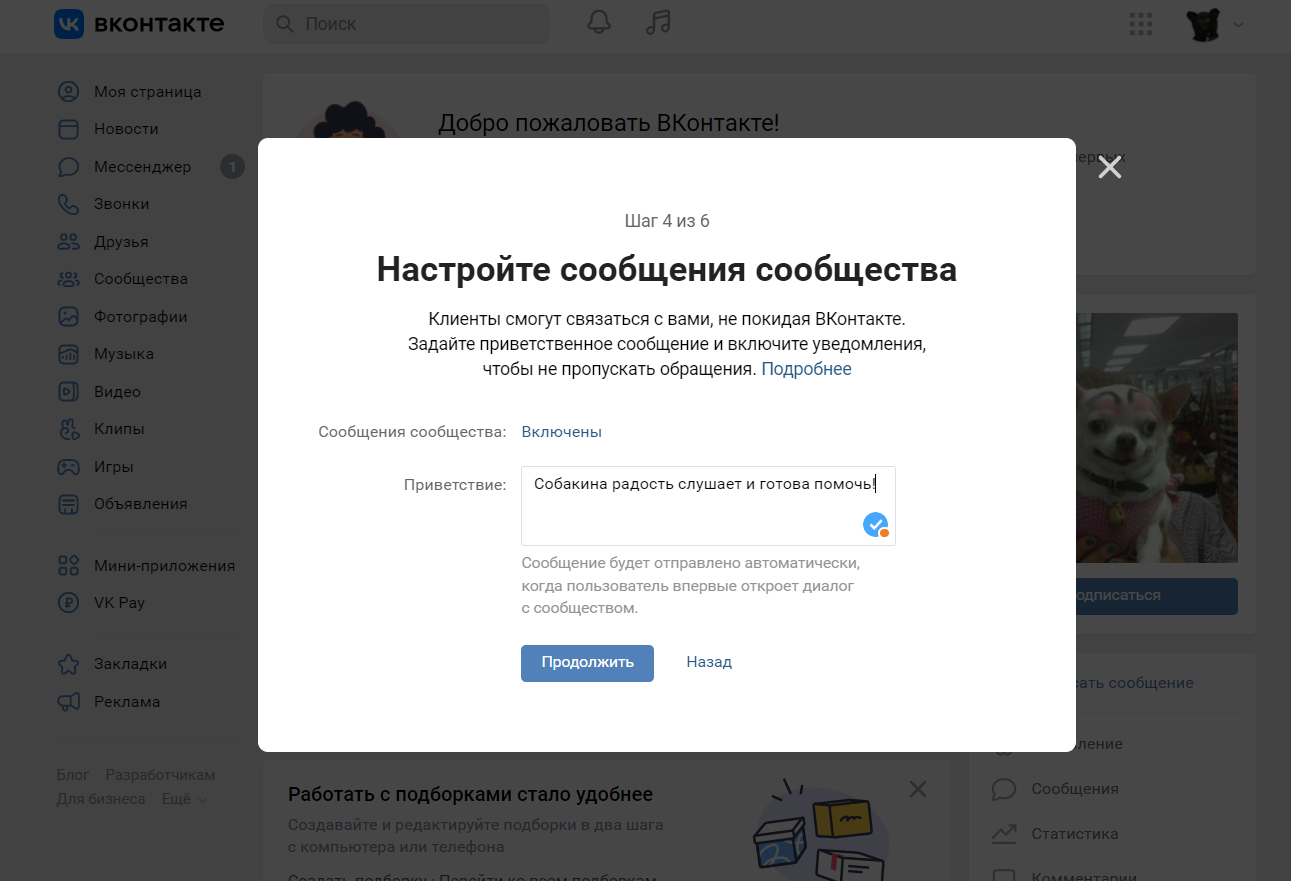Click the Продолжить button

587,663
